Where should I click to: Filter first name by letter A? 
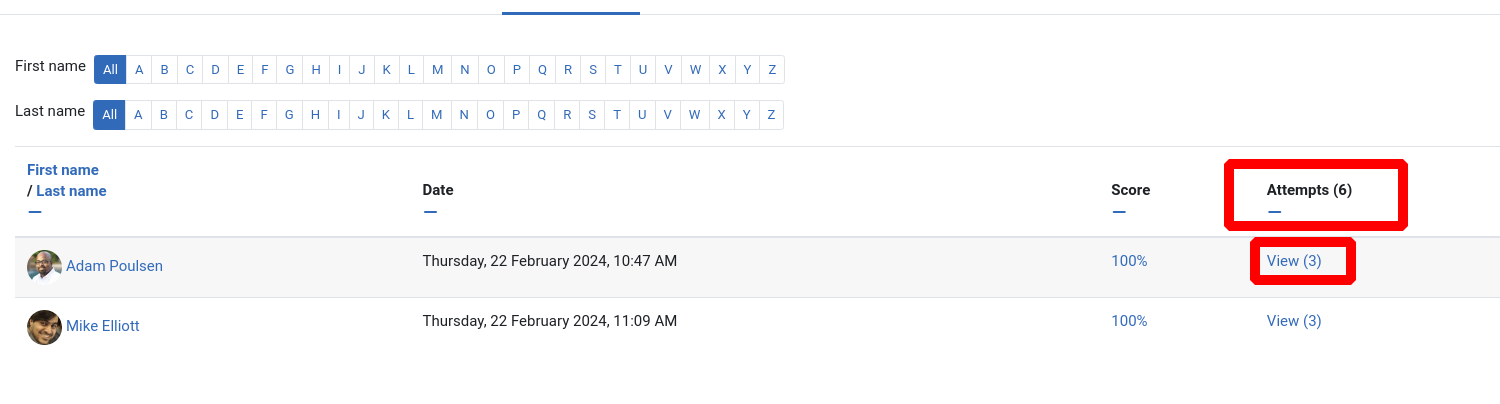click(139, 70)
